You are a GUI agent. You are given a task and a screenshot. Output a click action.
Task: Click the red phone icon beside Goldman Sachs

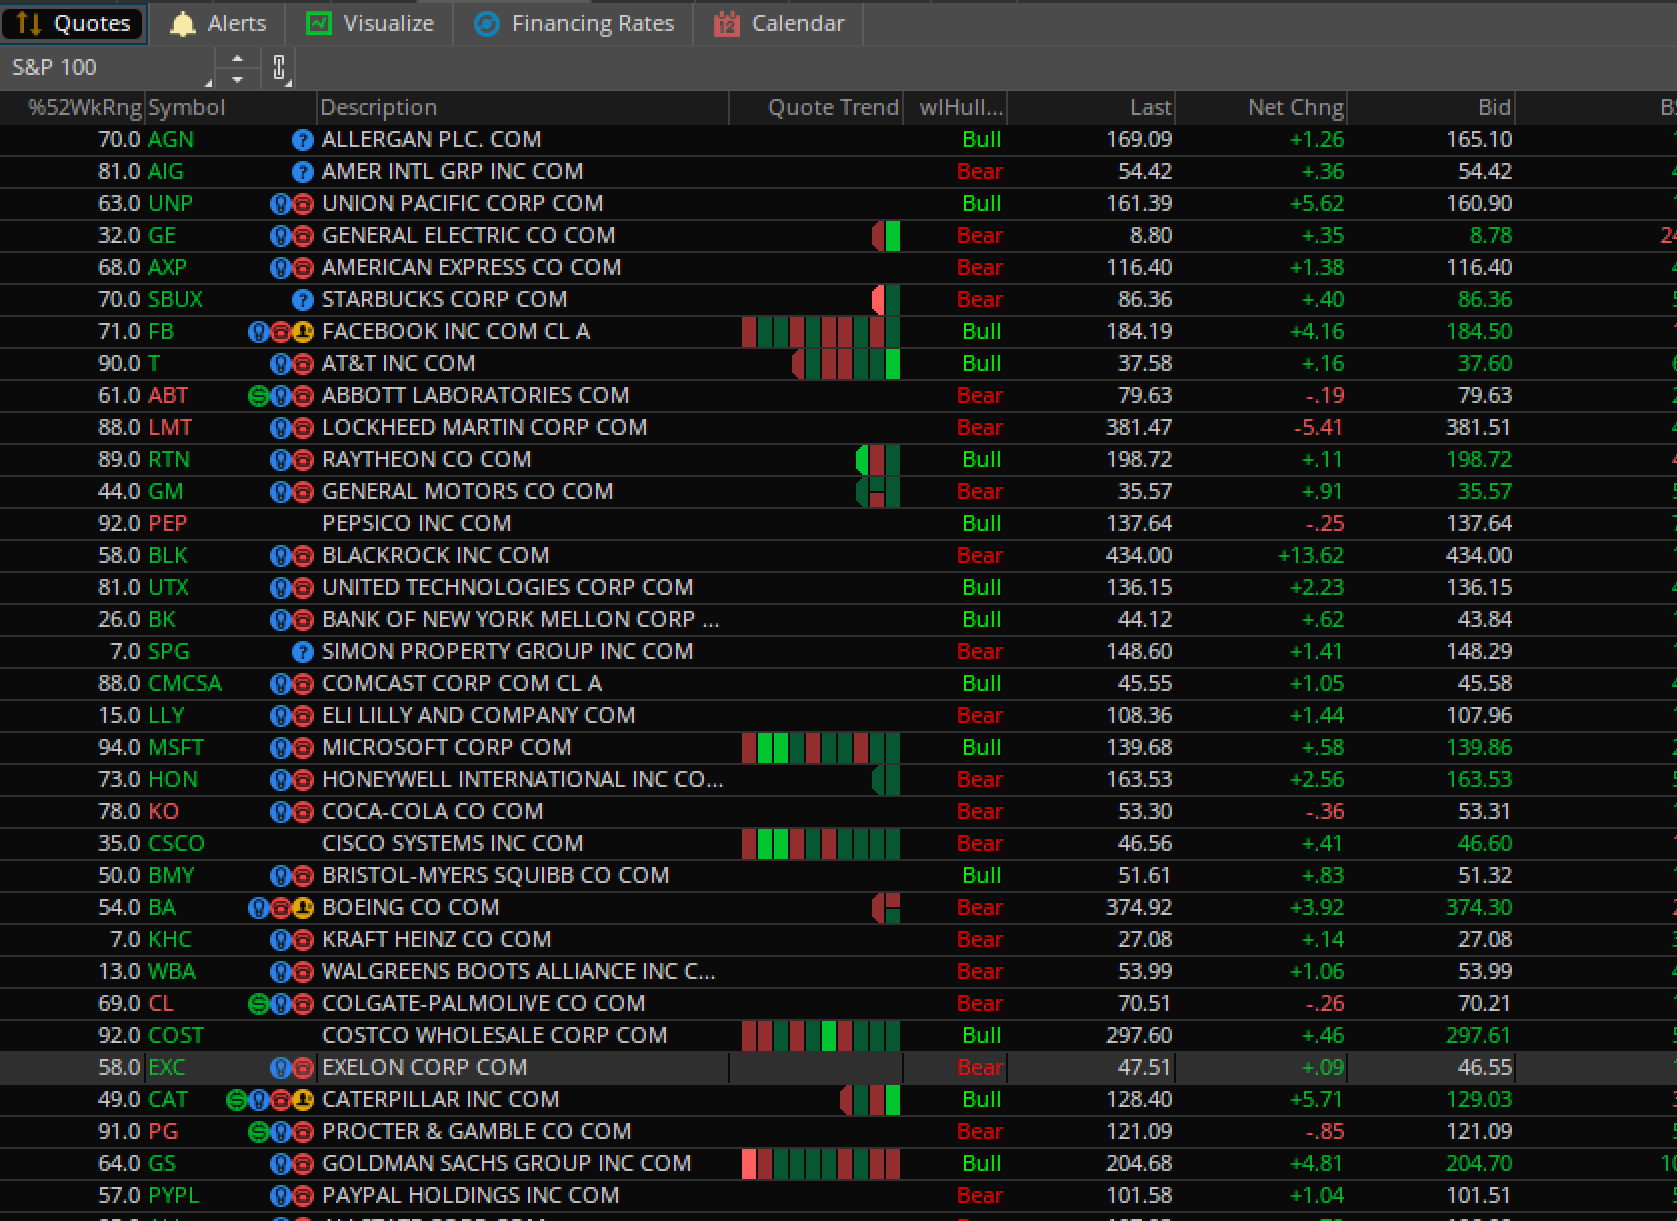[303, 1164]
